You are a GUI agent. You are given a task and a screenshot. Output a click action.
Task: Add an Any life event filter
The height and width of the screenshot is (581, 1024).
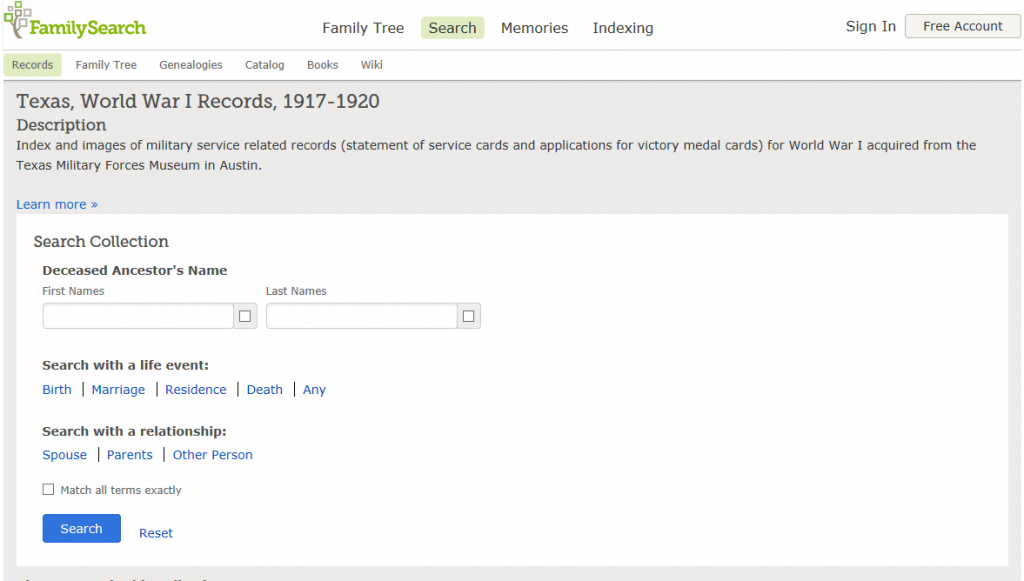click(314, 390)
